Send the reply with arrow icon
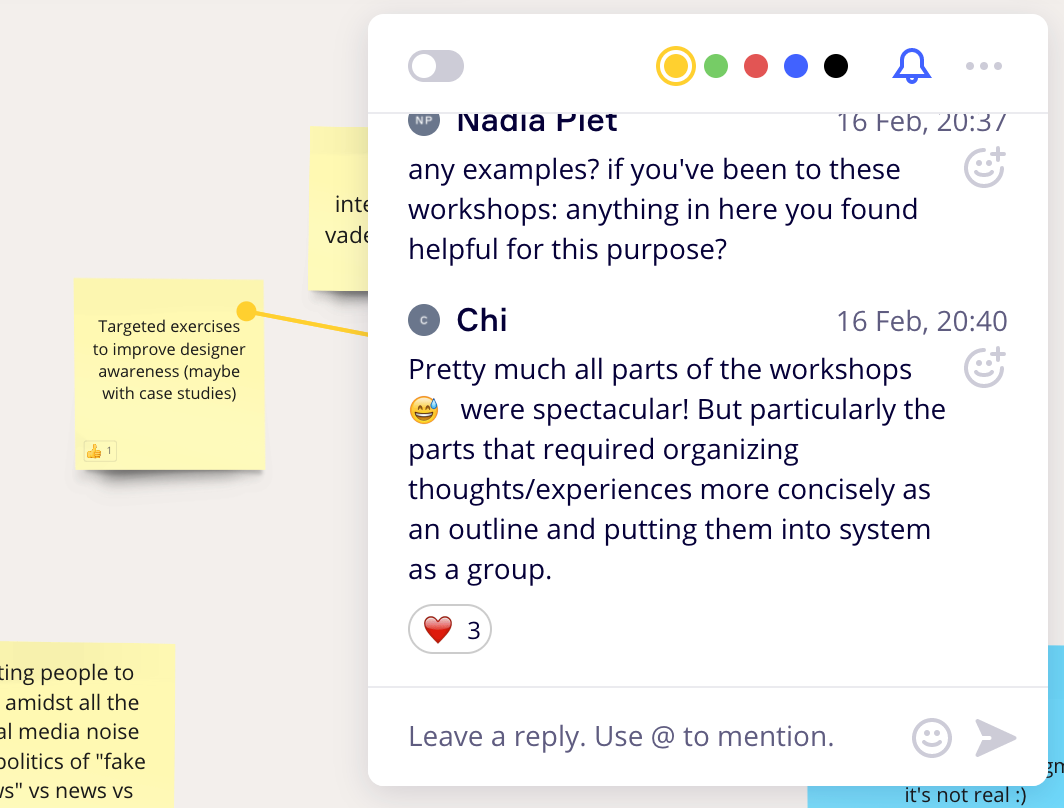Viewport: 1064px width, 808px height. tap(996, 738)
